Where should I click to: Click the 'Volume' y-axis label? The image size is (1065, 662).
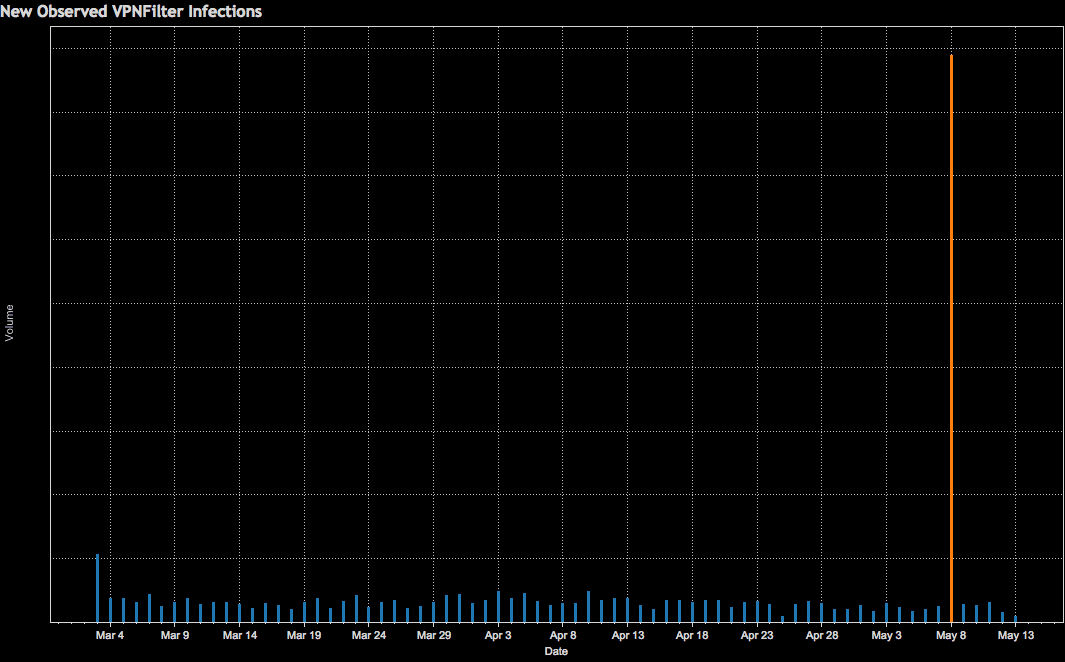tap(9, 323)
